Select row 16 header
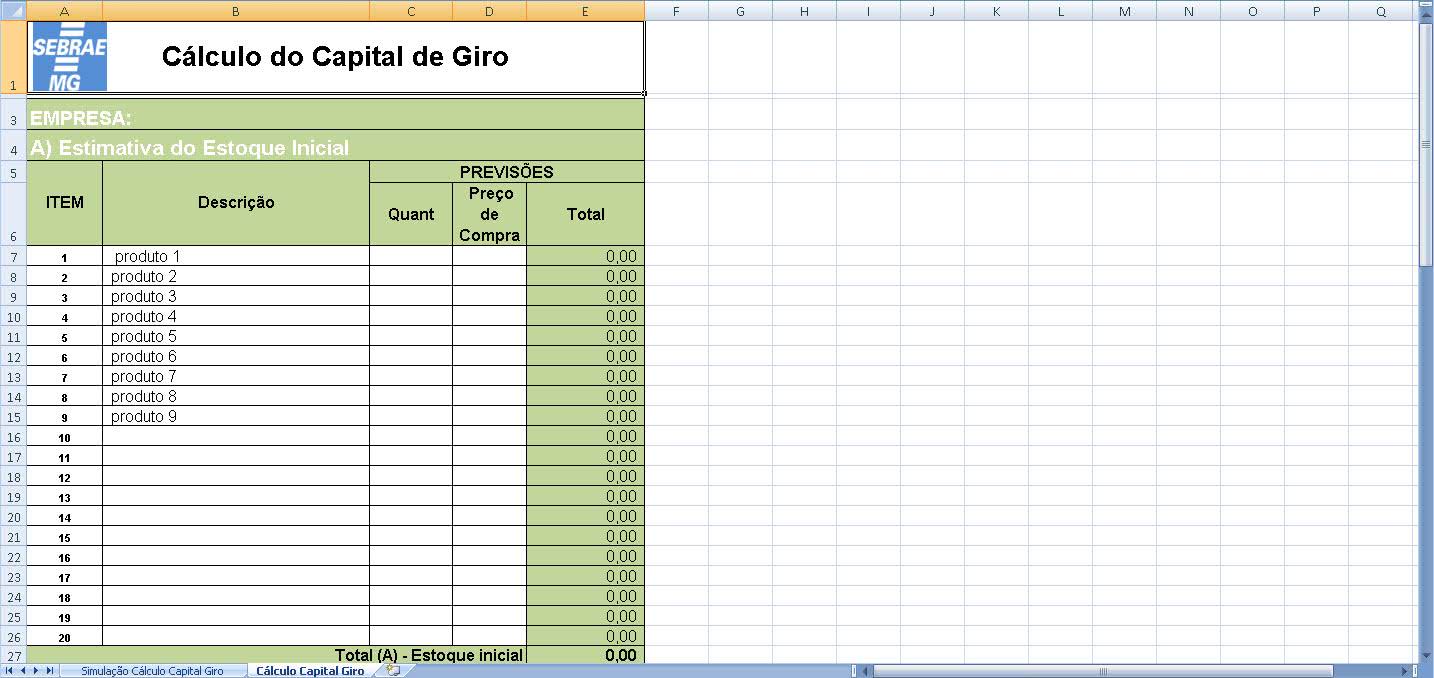The height and width of the screenshot is (678, 1434). 13,436
